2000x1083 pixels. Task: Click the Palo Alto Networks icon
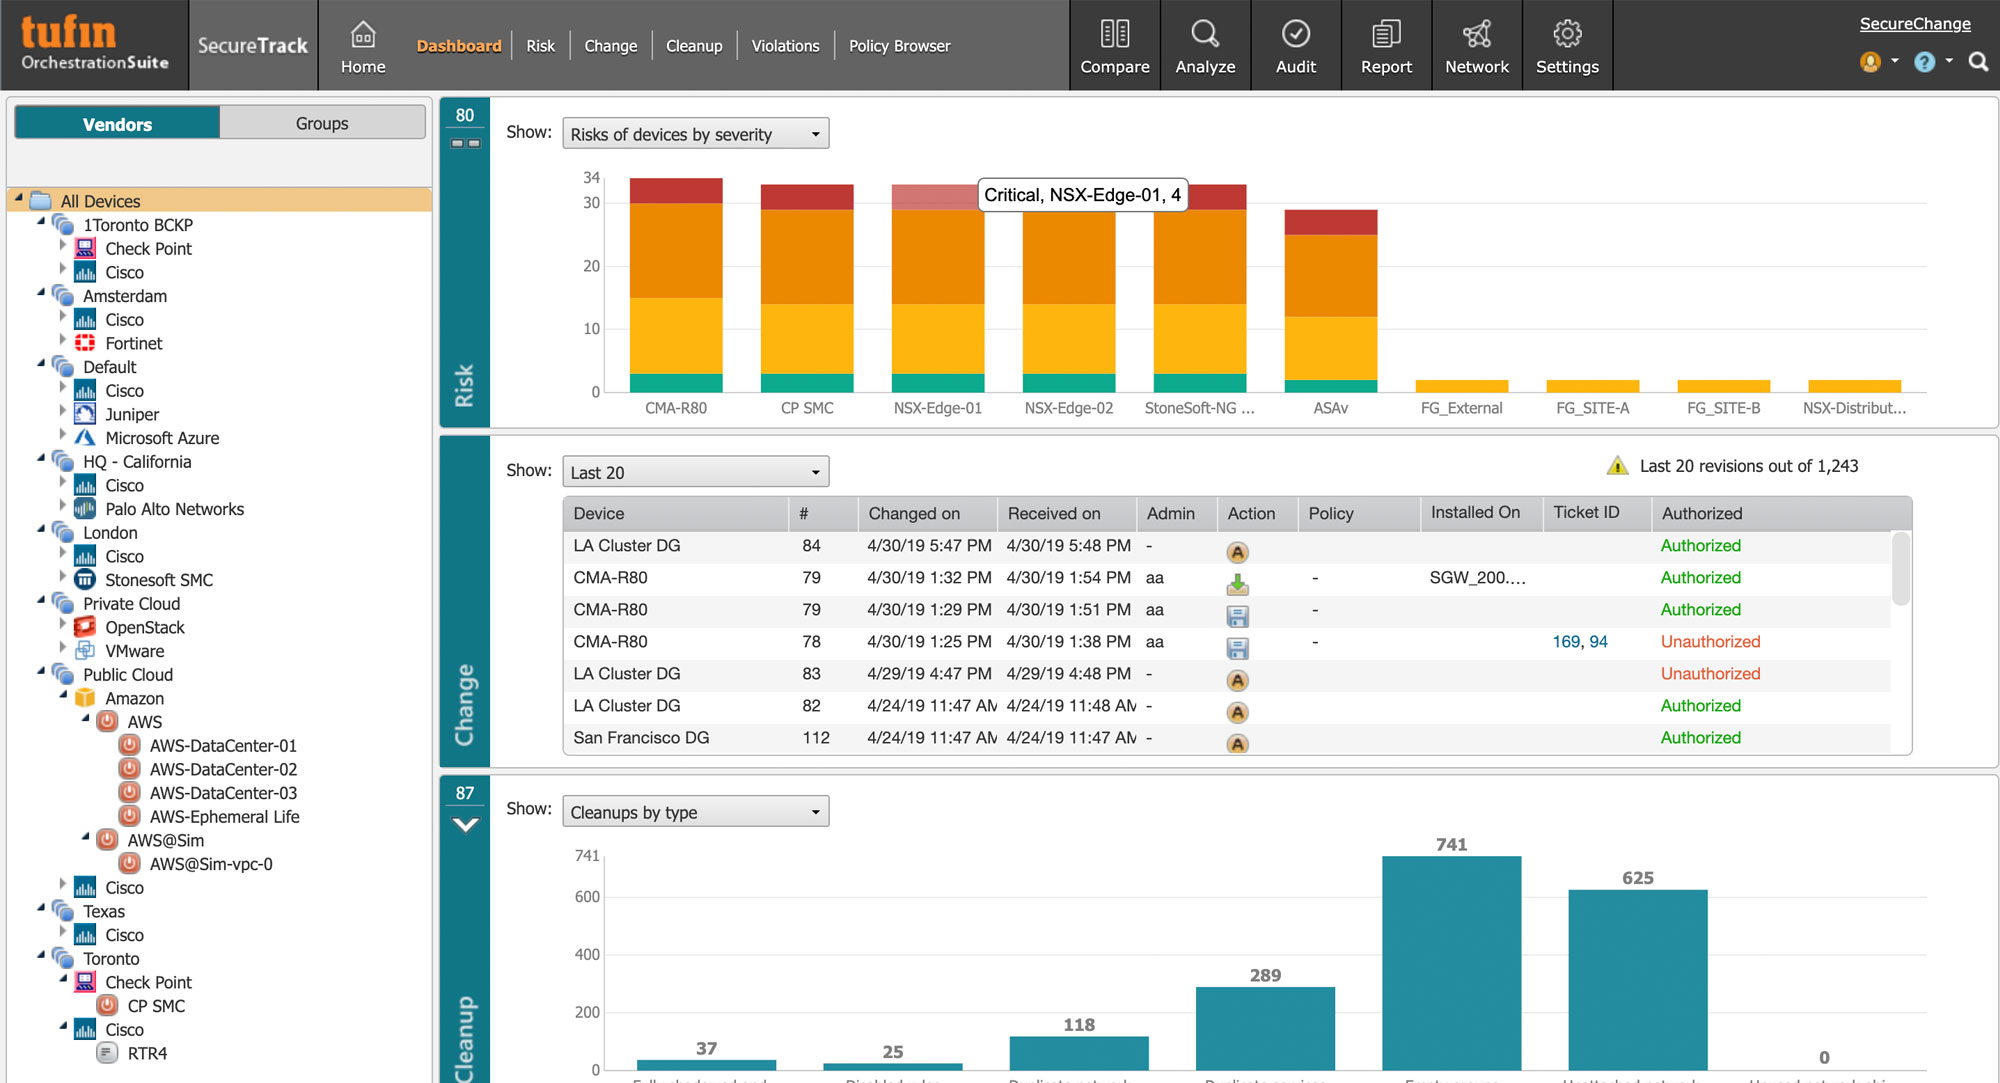pyautogui.click(x=85, y=509)
